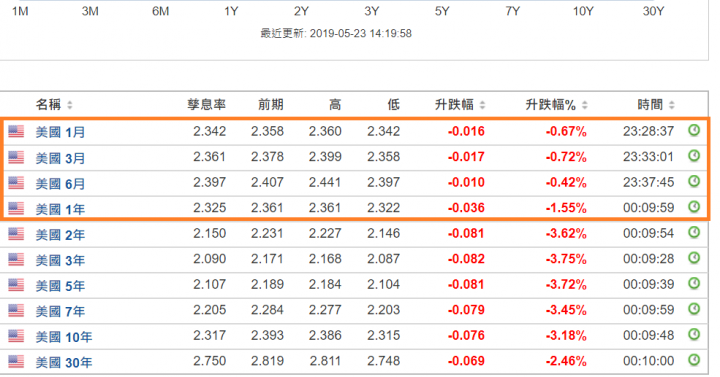
Task: Open the 美國 10年 bond link
Action: tap(64, 337)
